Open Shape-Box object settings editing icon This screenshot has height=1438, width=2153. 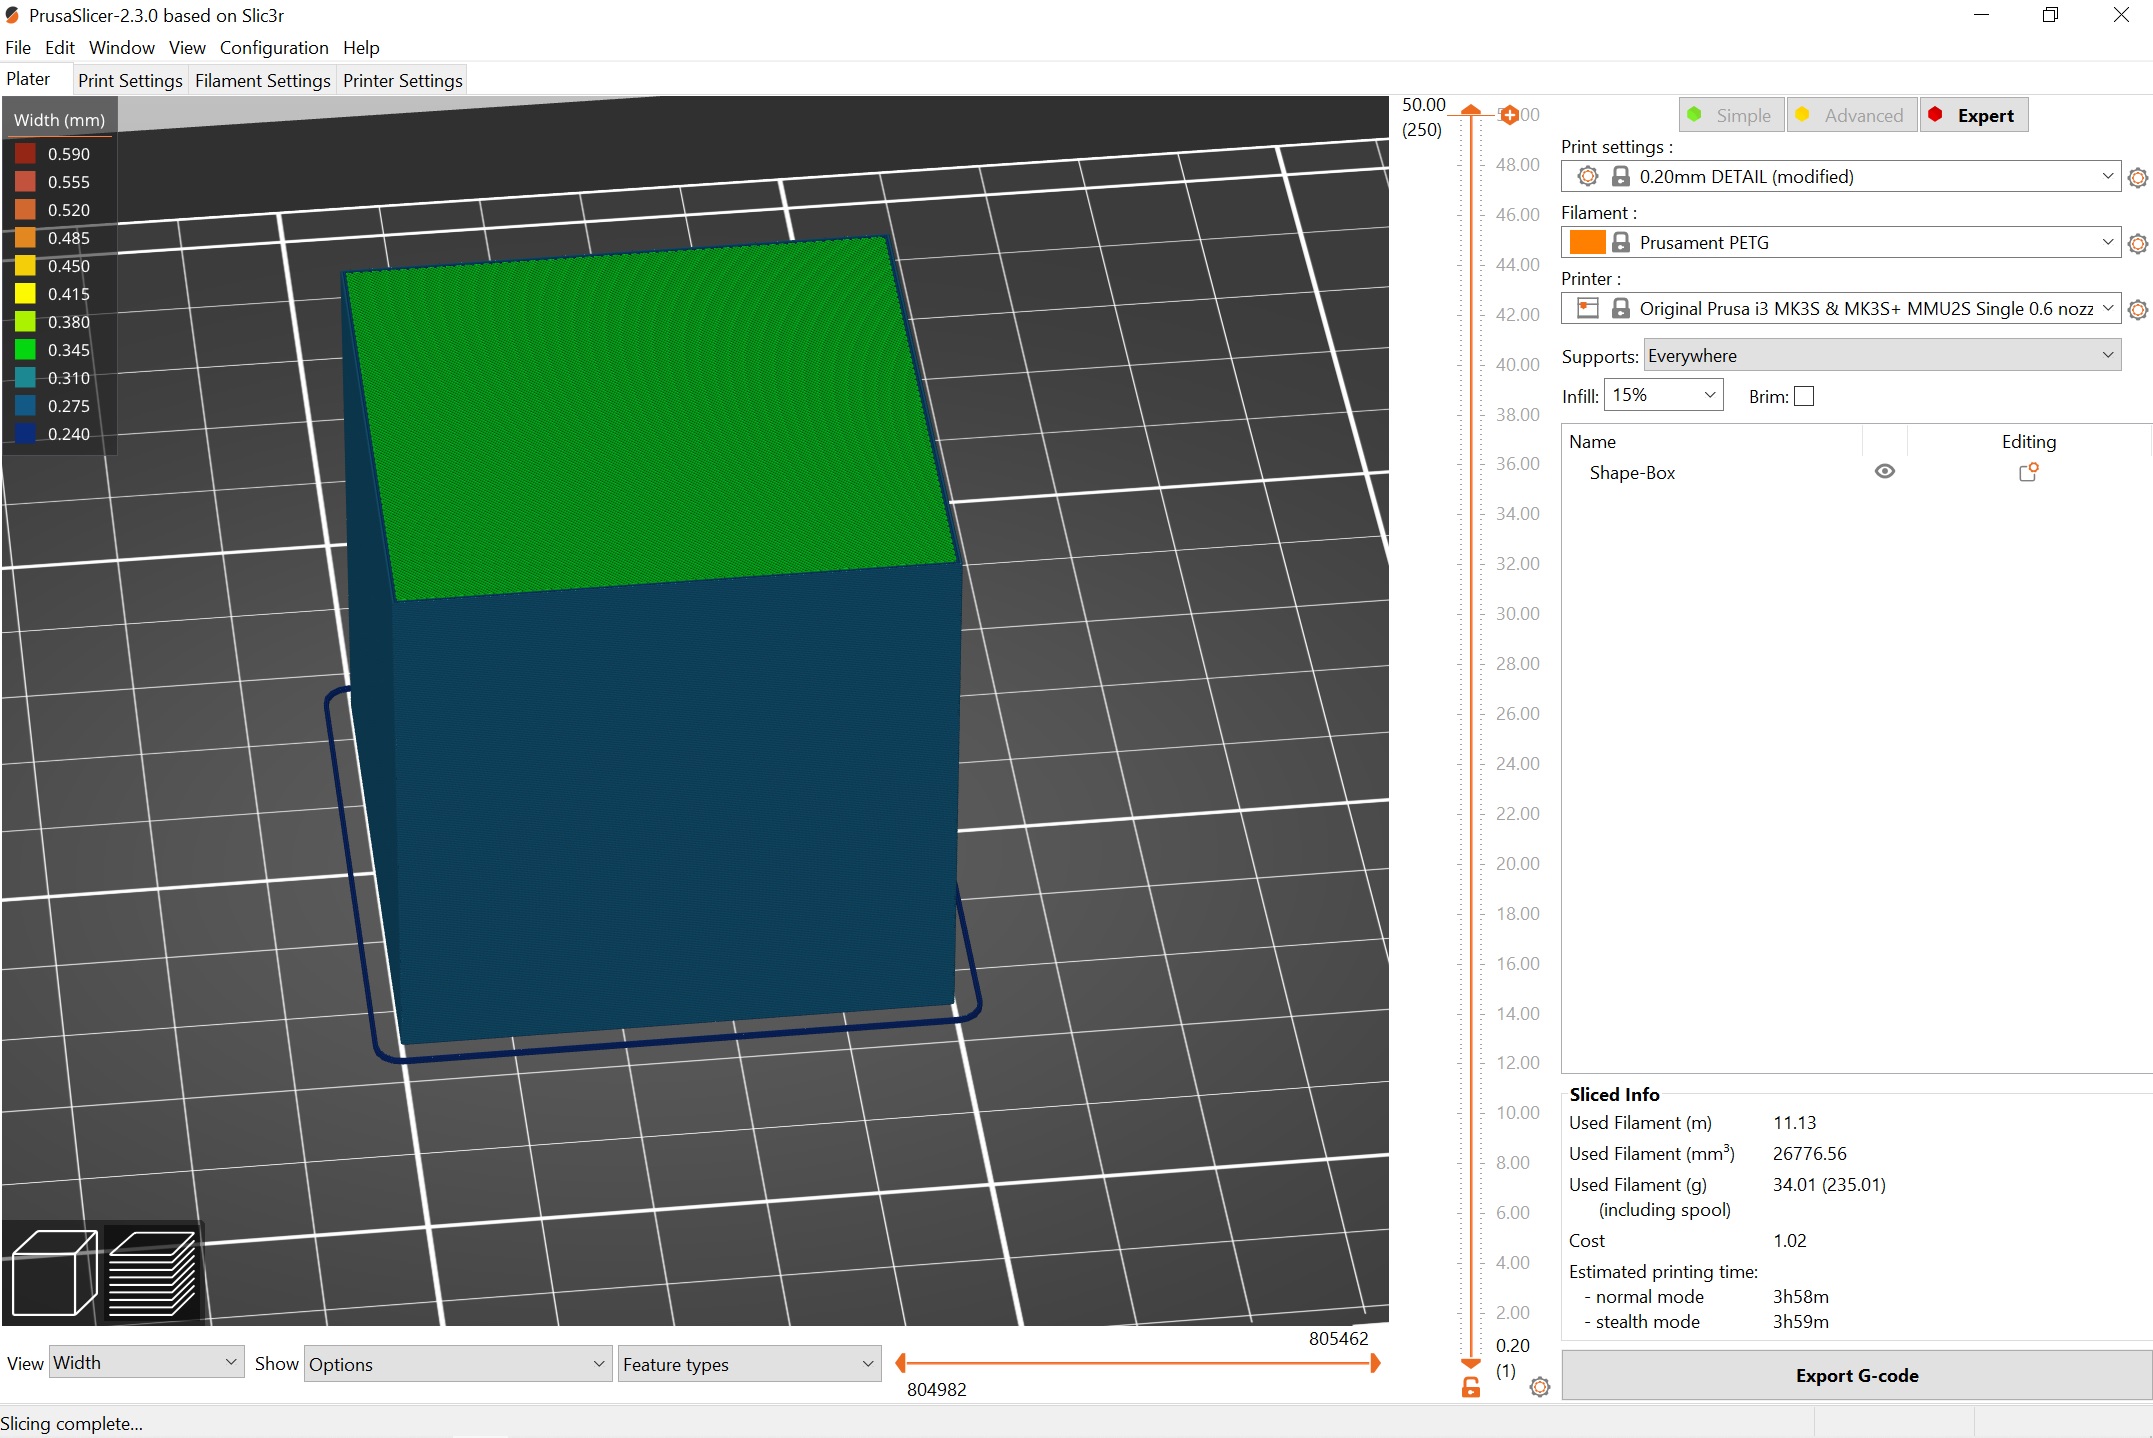coord(2028,471)
